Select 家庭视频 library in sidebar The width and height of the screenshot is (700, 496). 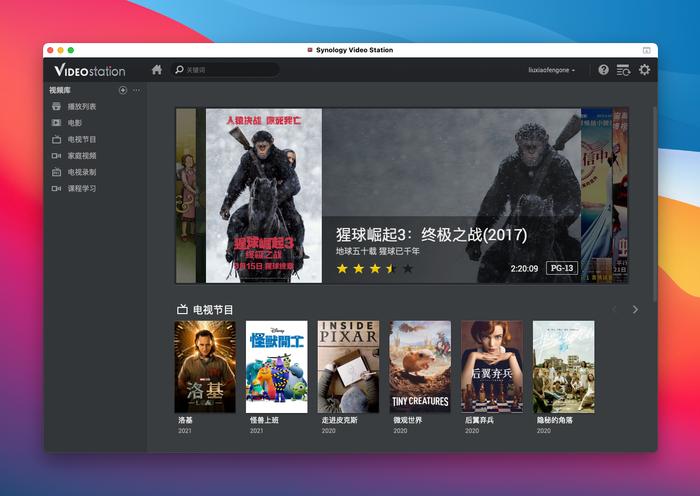coord(82,155)
